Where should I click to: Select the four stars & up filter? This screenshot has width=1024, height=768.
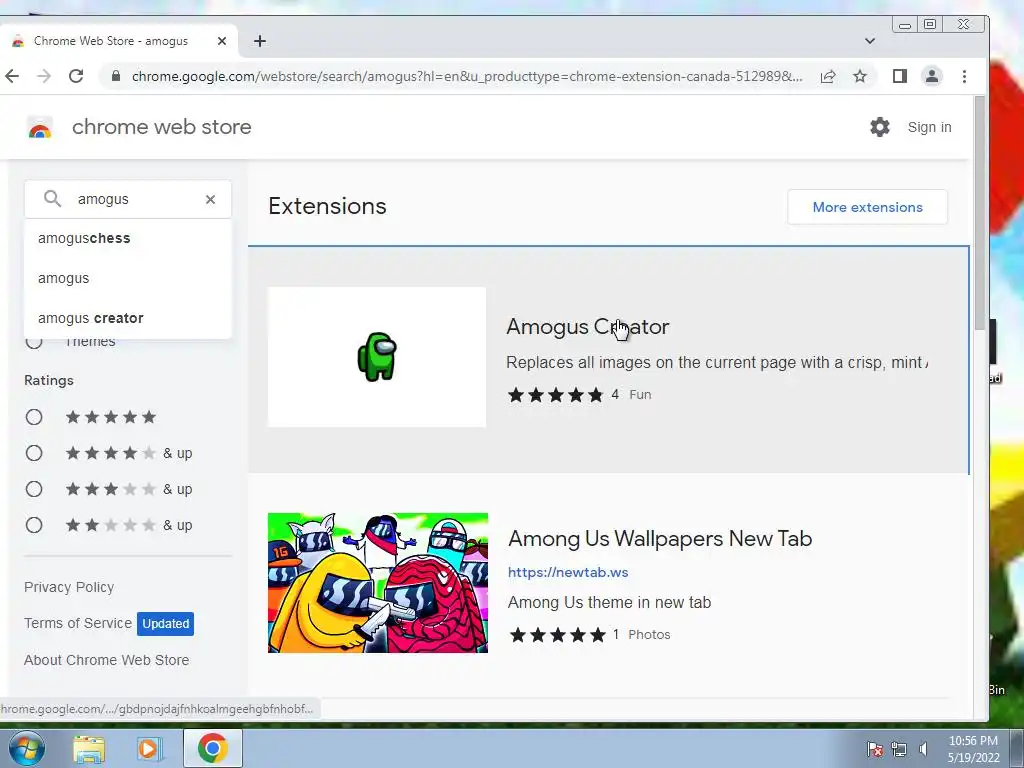[x=34, y=453]
